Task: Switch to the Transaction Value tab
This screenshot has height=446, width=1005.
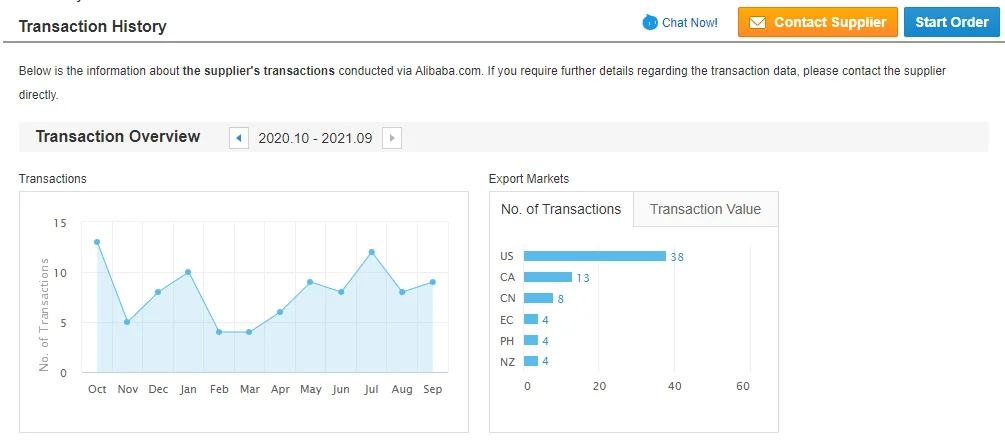Action: tap(705, 209)
